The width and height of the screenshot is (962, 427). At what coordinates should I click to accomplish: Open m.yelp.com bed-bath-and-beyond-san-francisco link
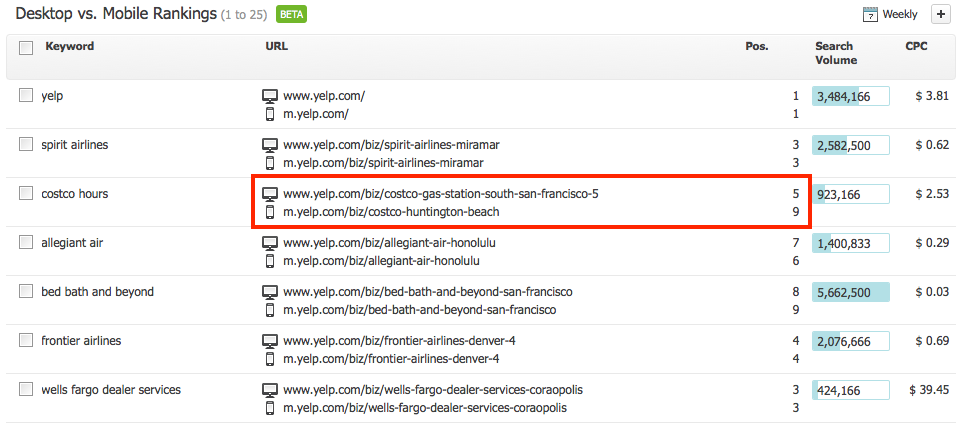420,310
